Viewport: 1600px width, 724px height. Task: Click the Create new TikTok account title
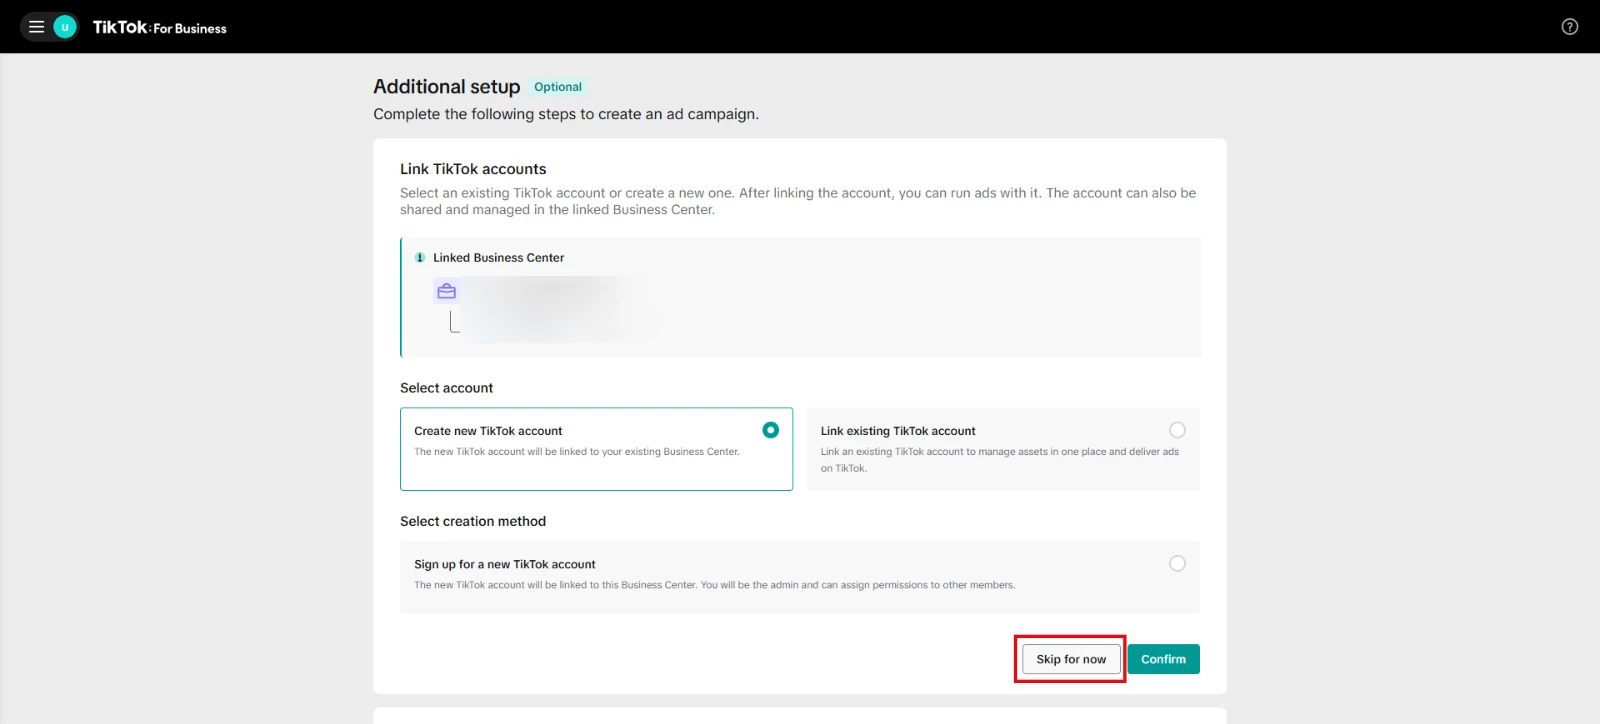click(x=488, y=431)
